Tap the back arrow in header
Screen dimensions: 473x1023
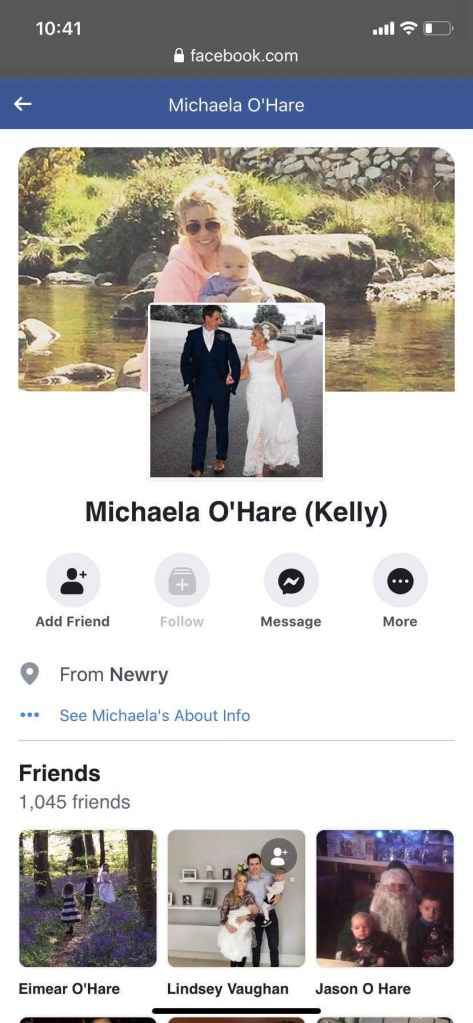[x=23, y=104]
